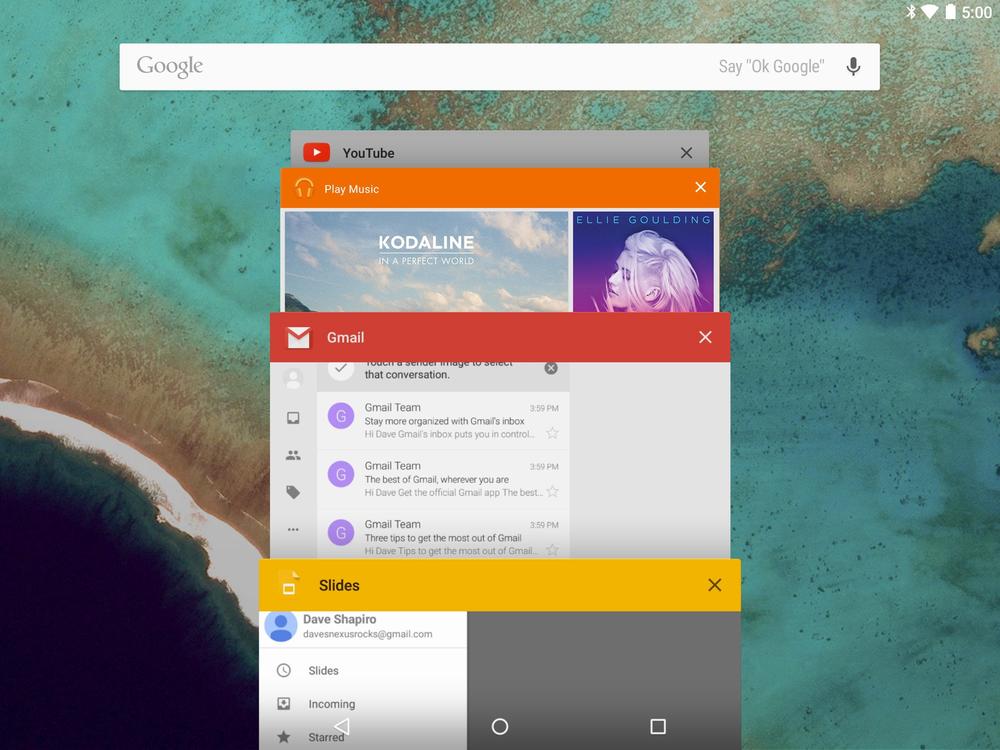The image size is (1000, 750).
Task: Dismiss the Gmail recent card
Action: click(x=705, y=337)
